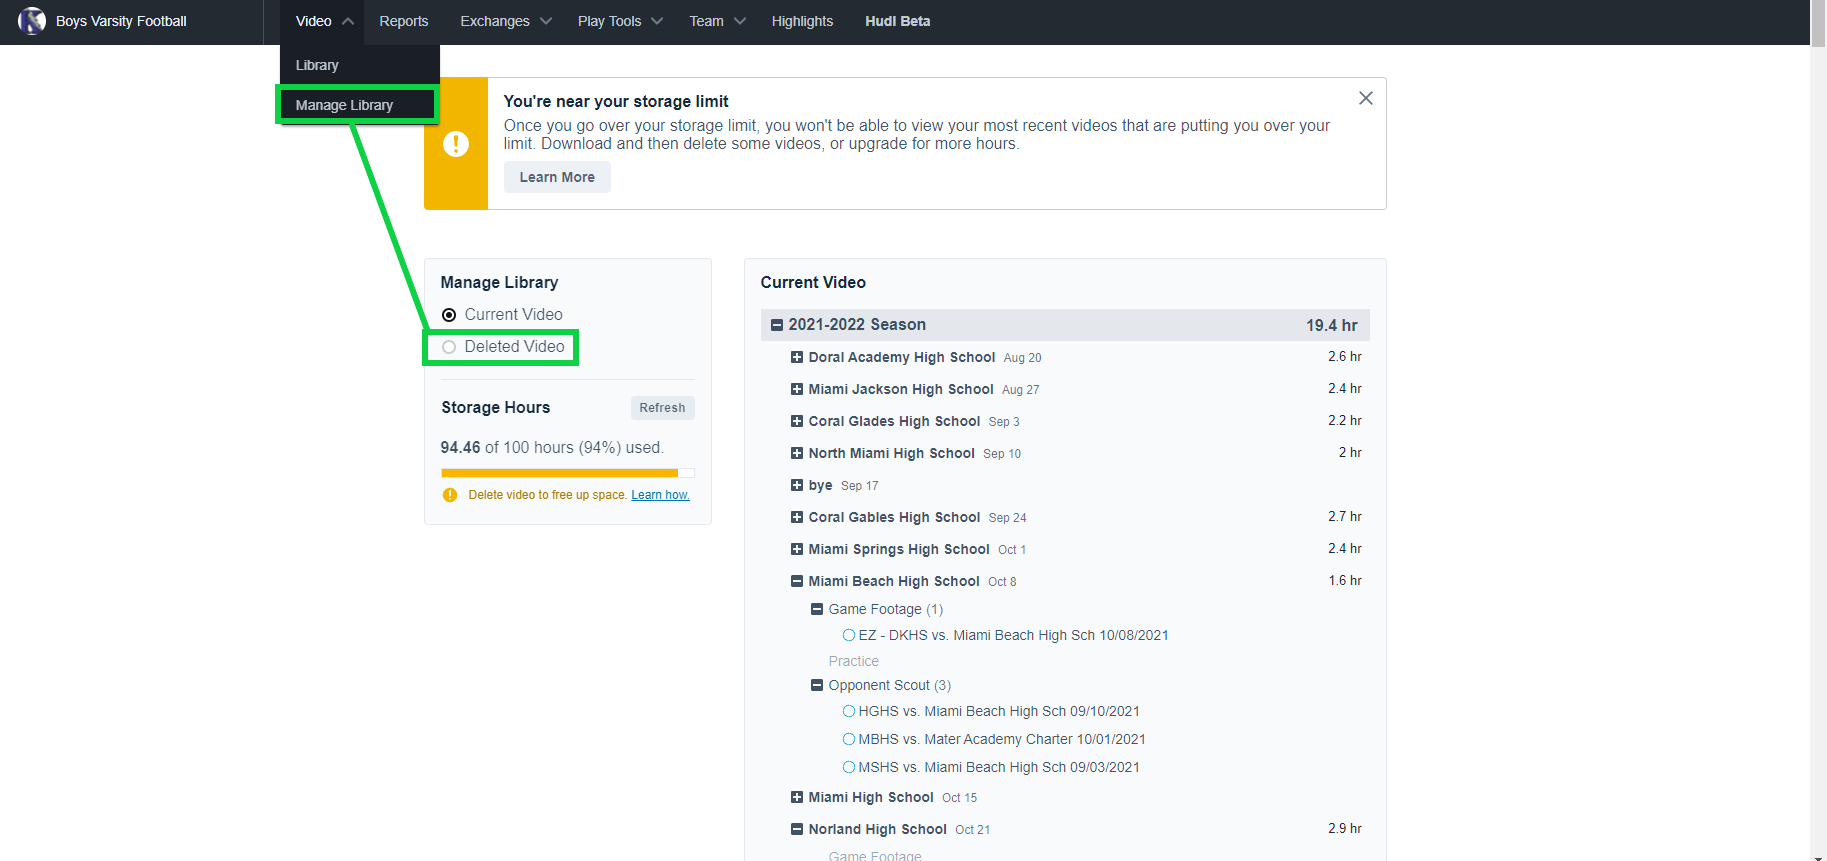Expand the bye Sep 17 row
1827x861 pixels.
coord(797,485)
